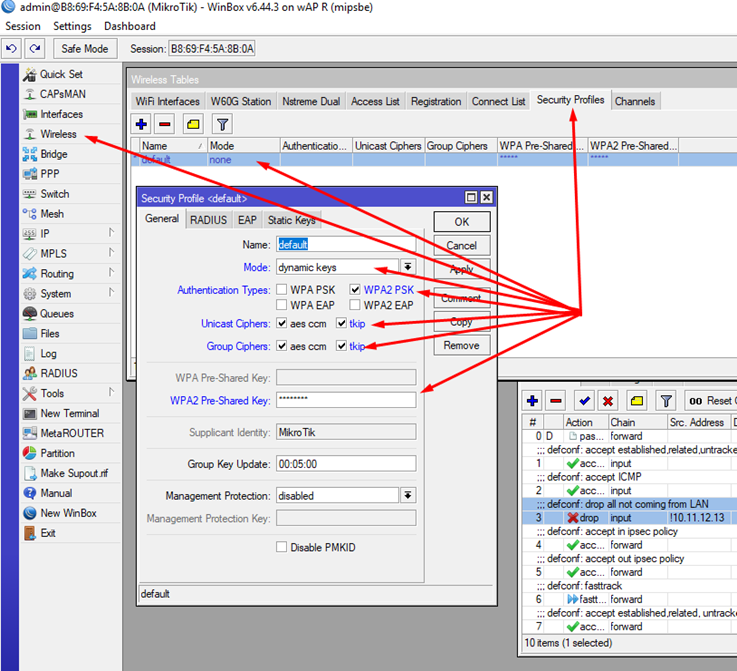This screenshot has width=737, height=671.
Task: Toggle Disable PMKID checkbox
Action: [282, 547]
